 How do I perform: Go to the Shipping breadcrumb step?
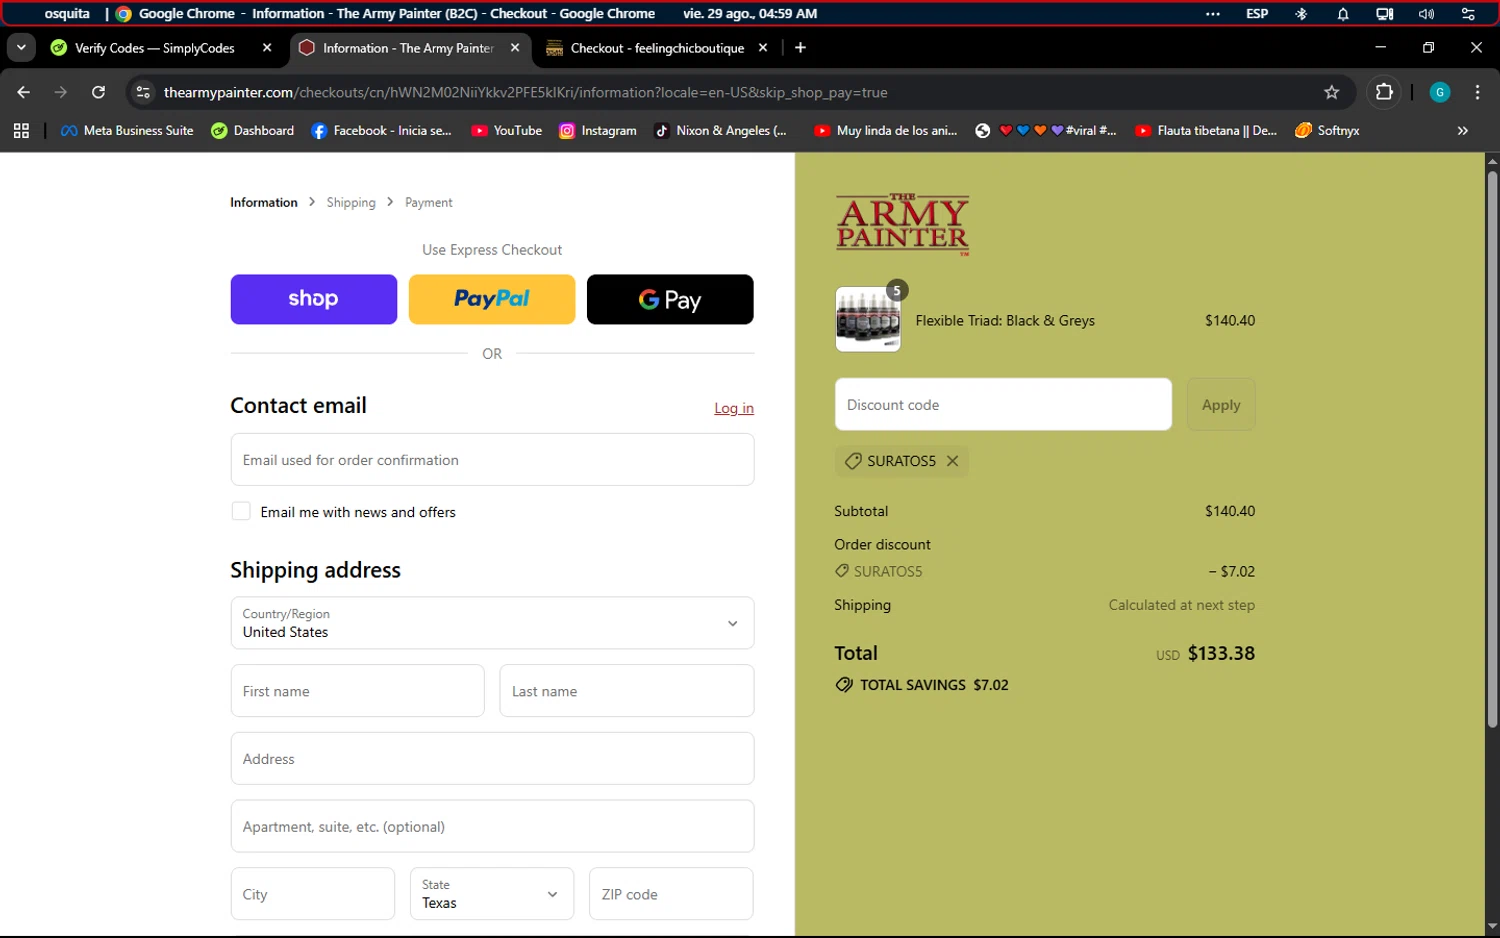pos(351,202)
